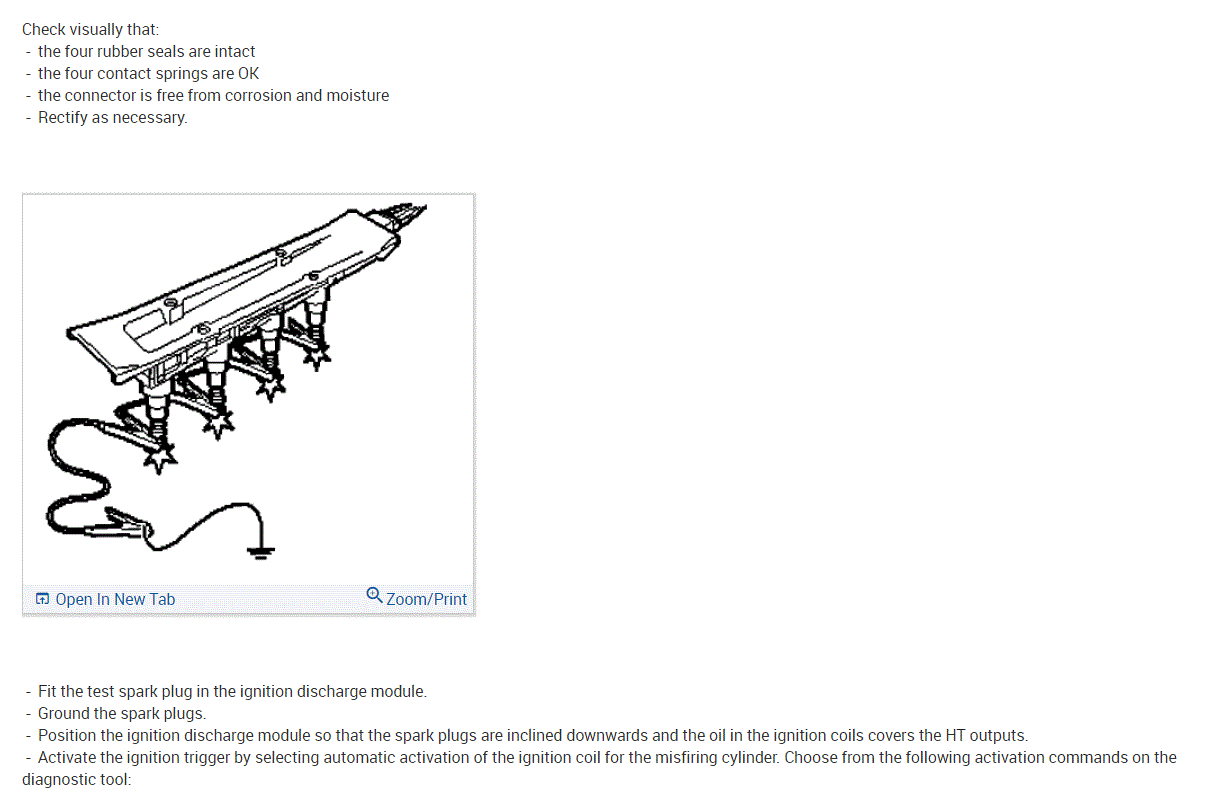
Task: Click the 'Activate the ignition trigger' instruction
Action: click(607, 758)
